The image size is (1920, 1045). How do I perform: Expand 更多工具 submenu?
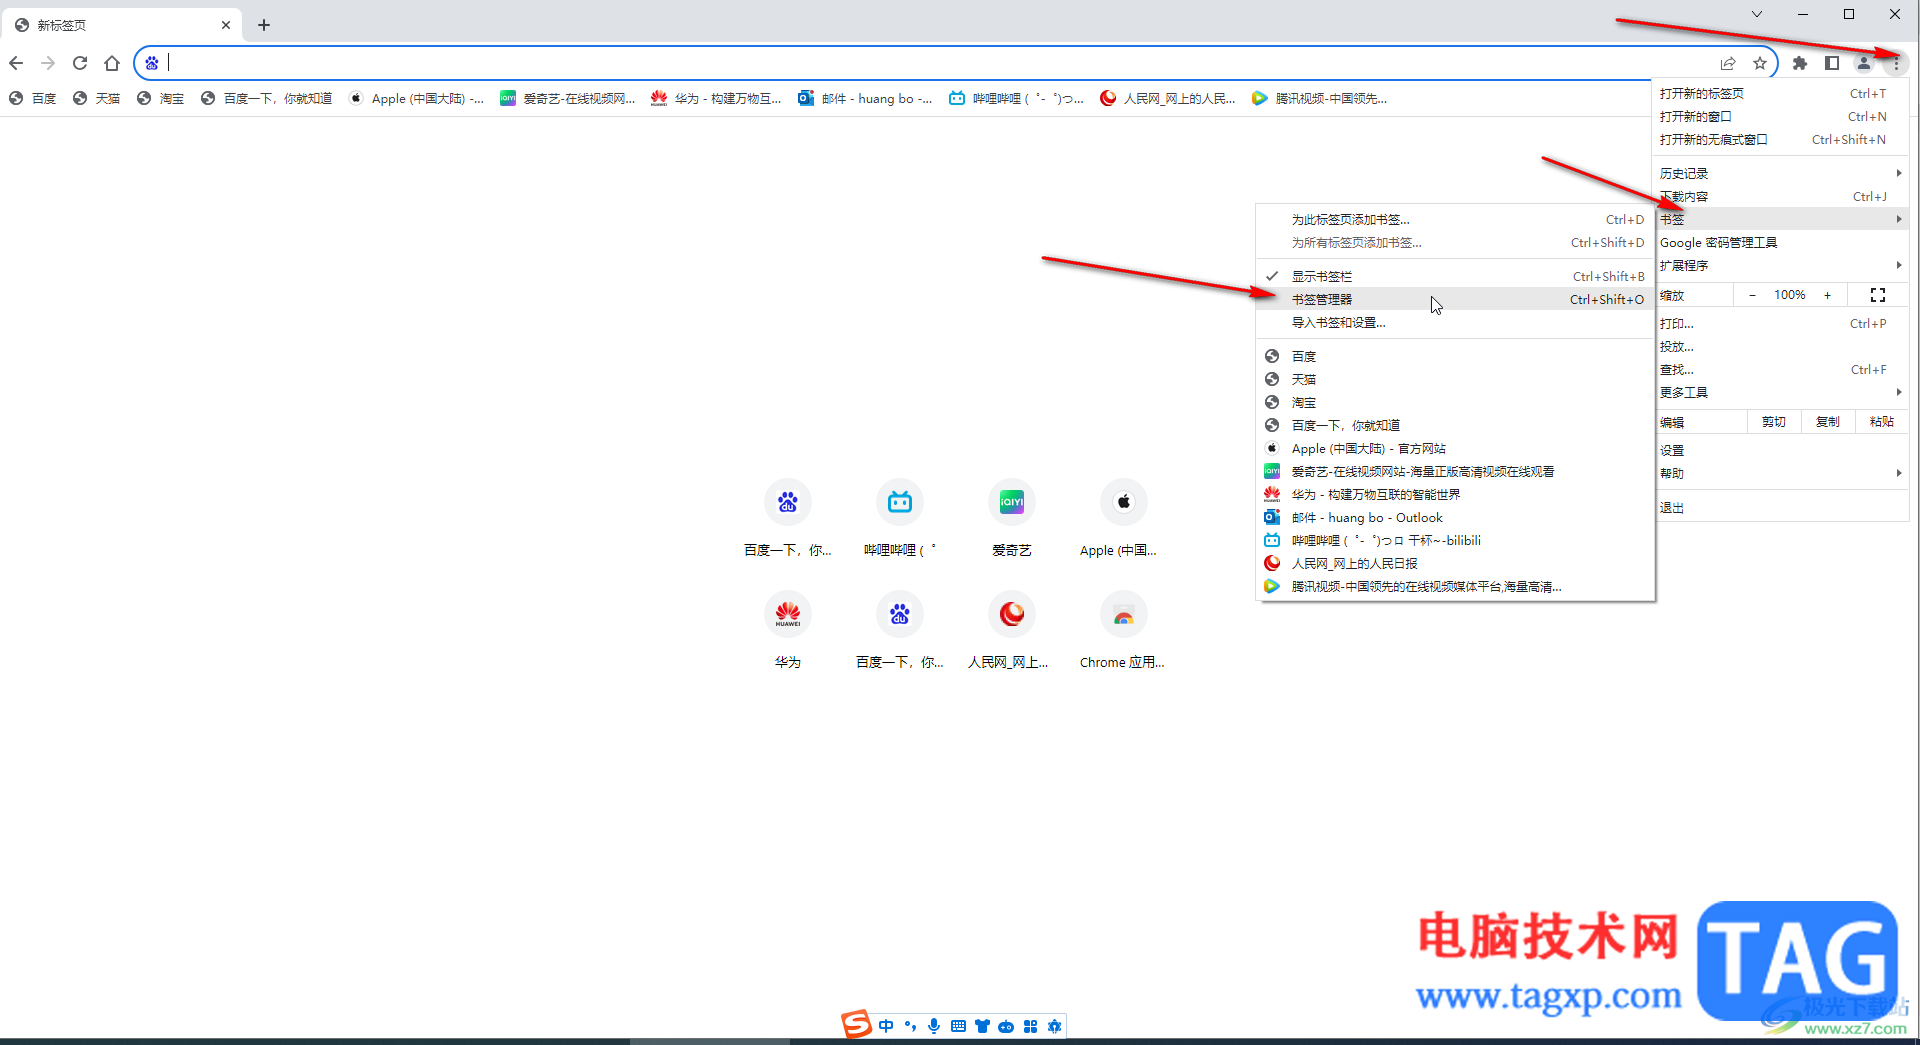(x=1780, y=392)
